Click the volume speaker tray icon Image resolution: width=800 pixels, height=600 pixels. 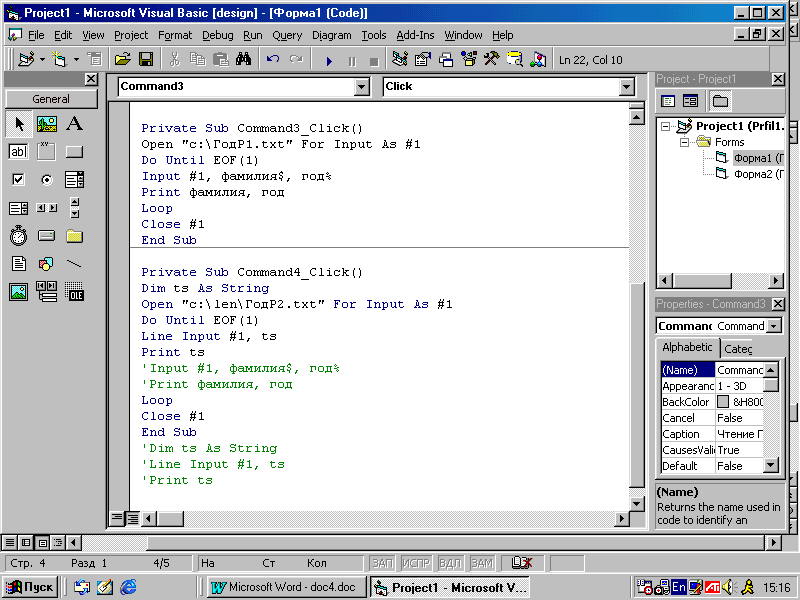tap(728, 587)
